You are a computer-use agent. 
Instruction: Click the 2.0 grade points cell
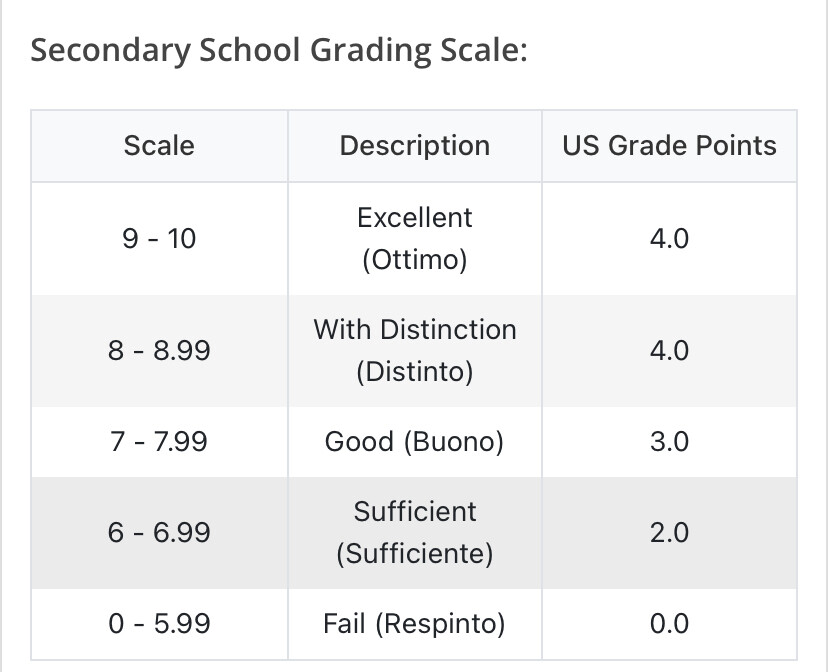(669, 533)
